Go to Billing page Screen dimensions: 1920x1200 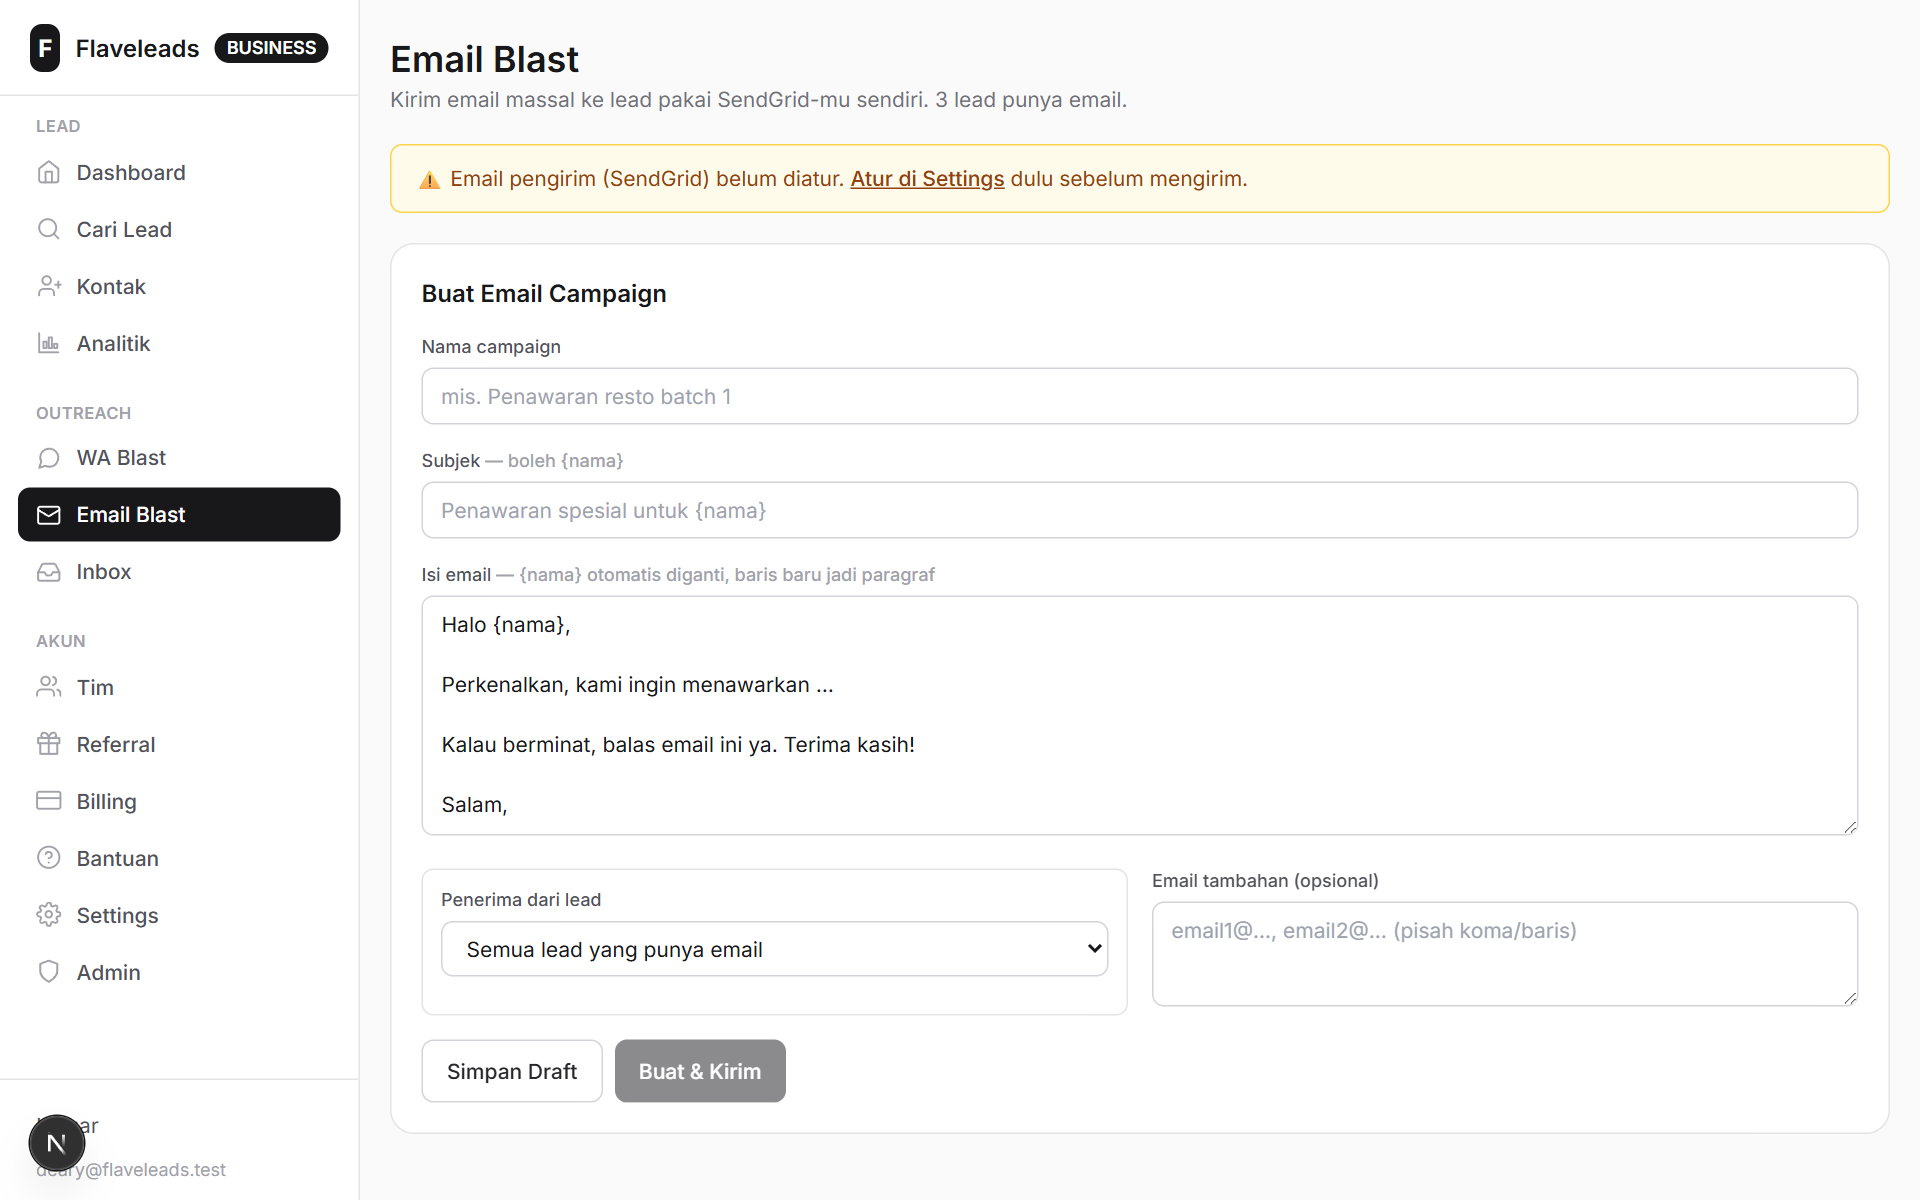pos(179,801)
